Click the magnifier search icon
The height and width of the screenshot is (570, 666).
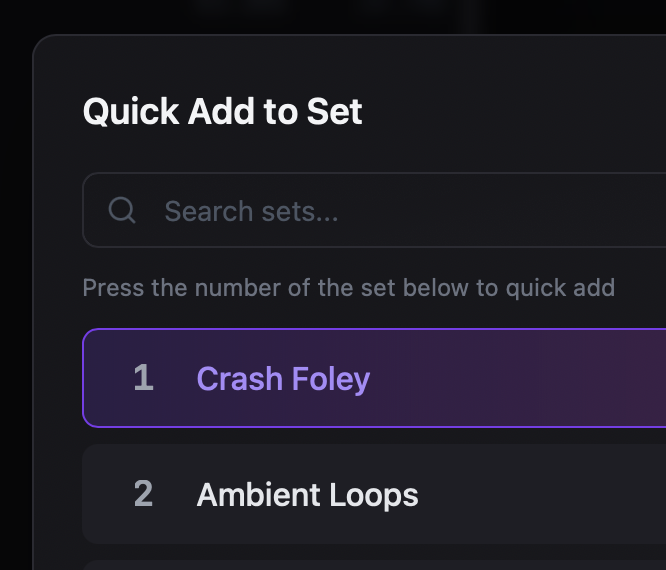click(122, 210)
